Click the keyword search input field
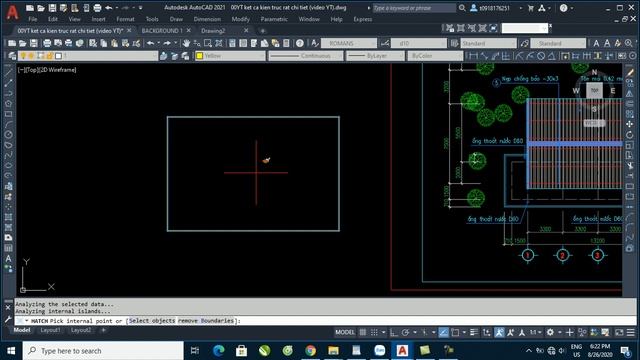Image resolution: width=640 pixels, height=360 pixels. (x=414, y=8)
